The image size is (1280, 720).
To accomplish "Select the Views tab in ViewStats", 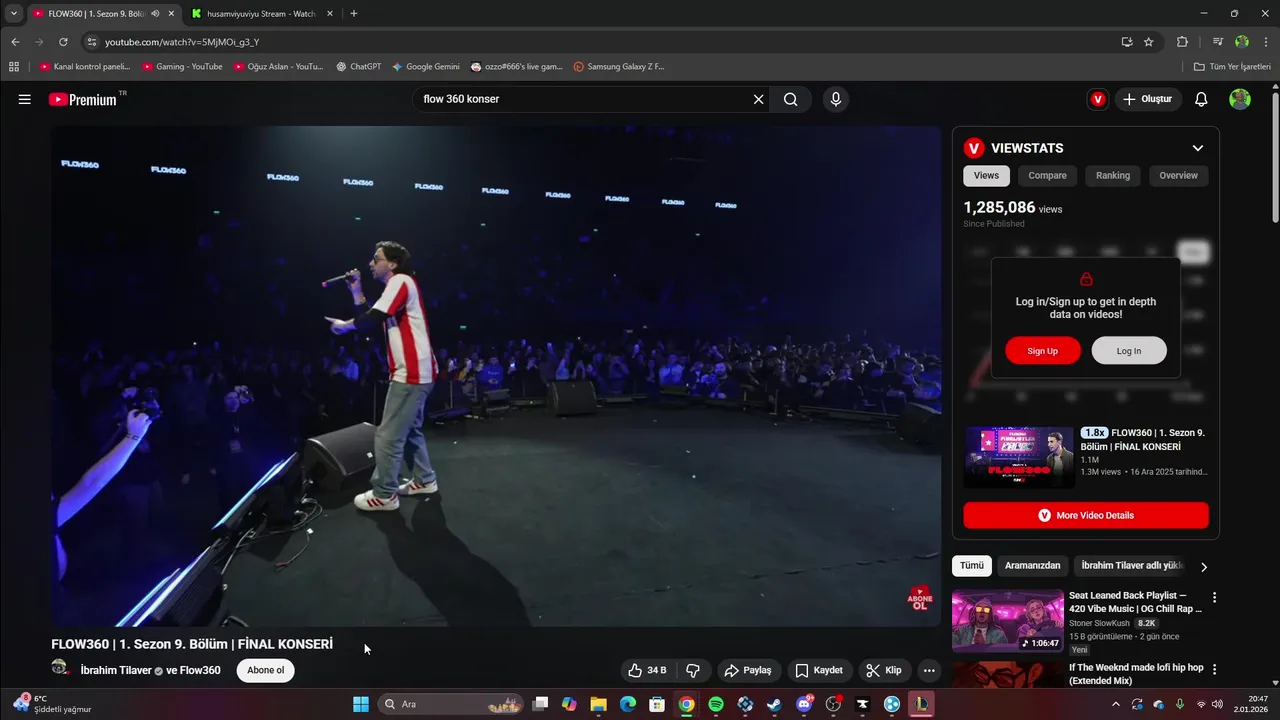I will coord(986,175).
